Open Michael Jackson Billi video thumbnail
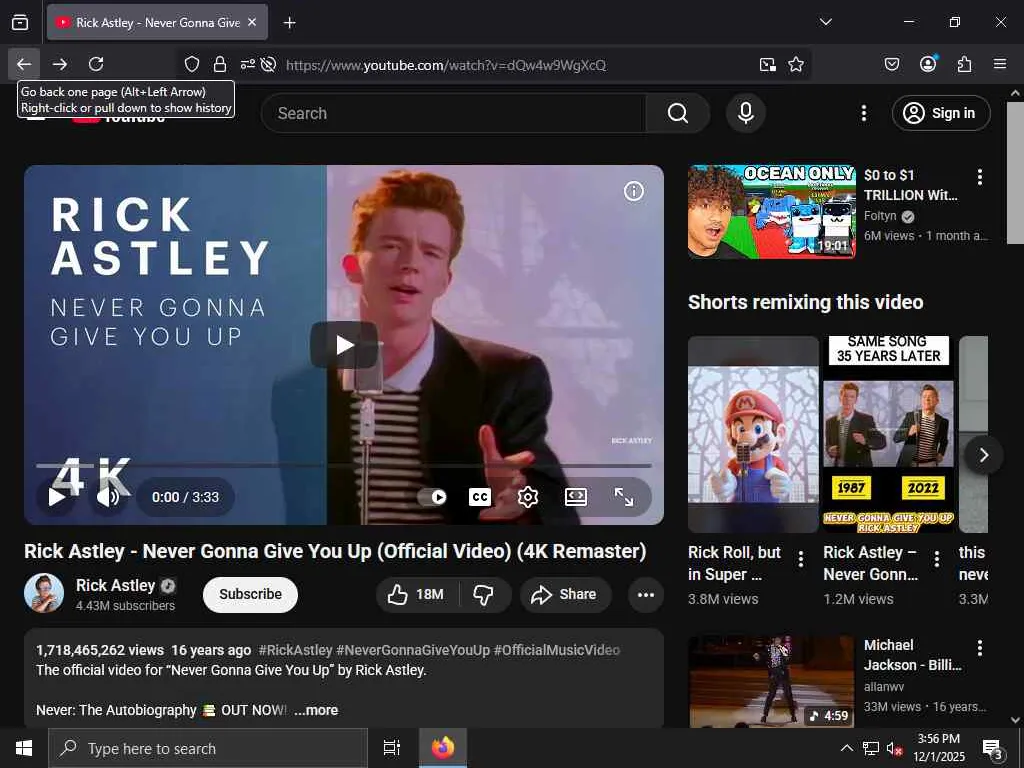 [x=771, y=681]
